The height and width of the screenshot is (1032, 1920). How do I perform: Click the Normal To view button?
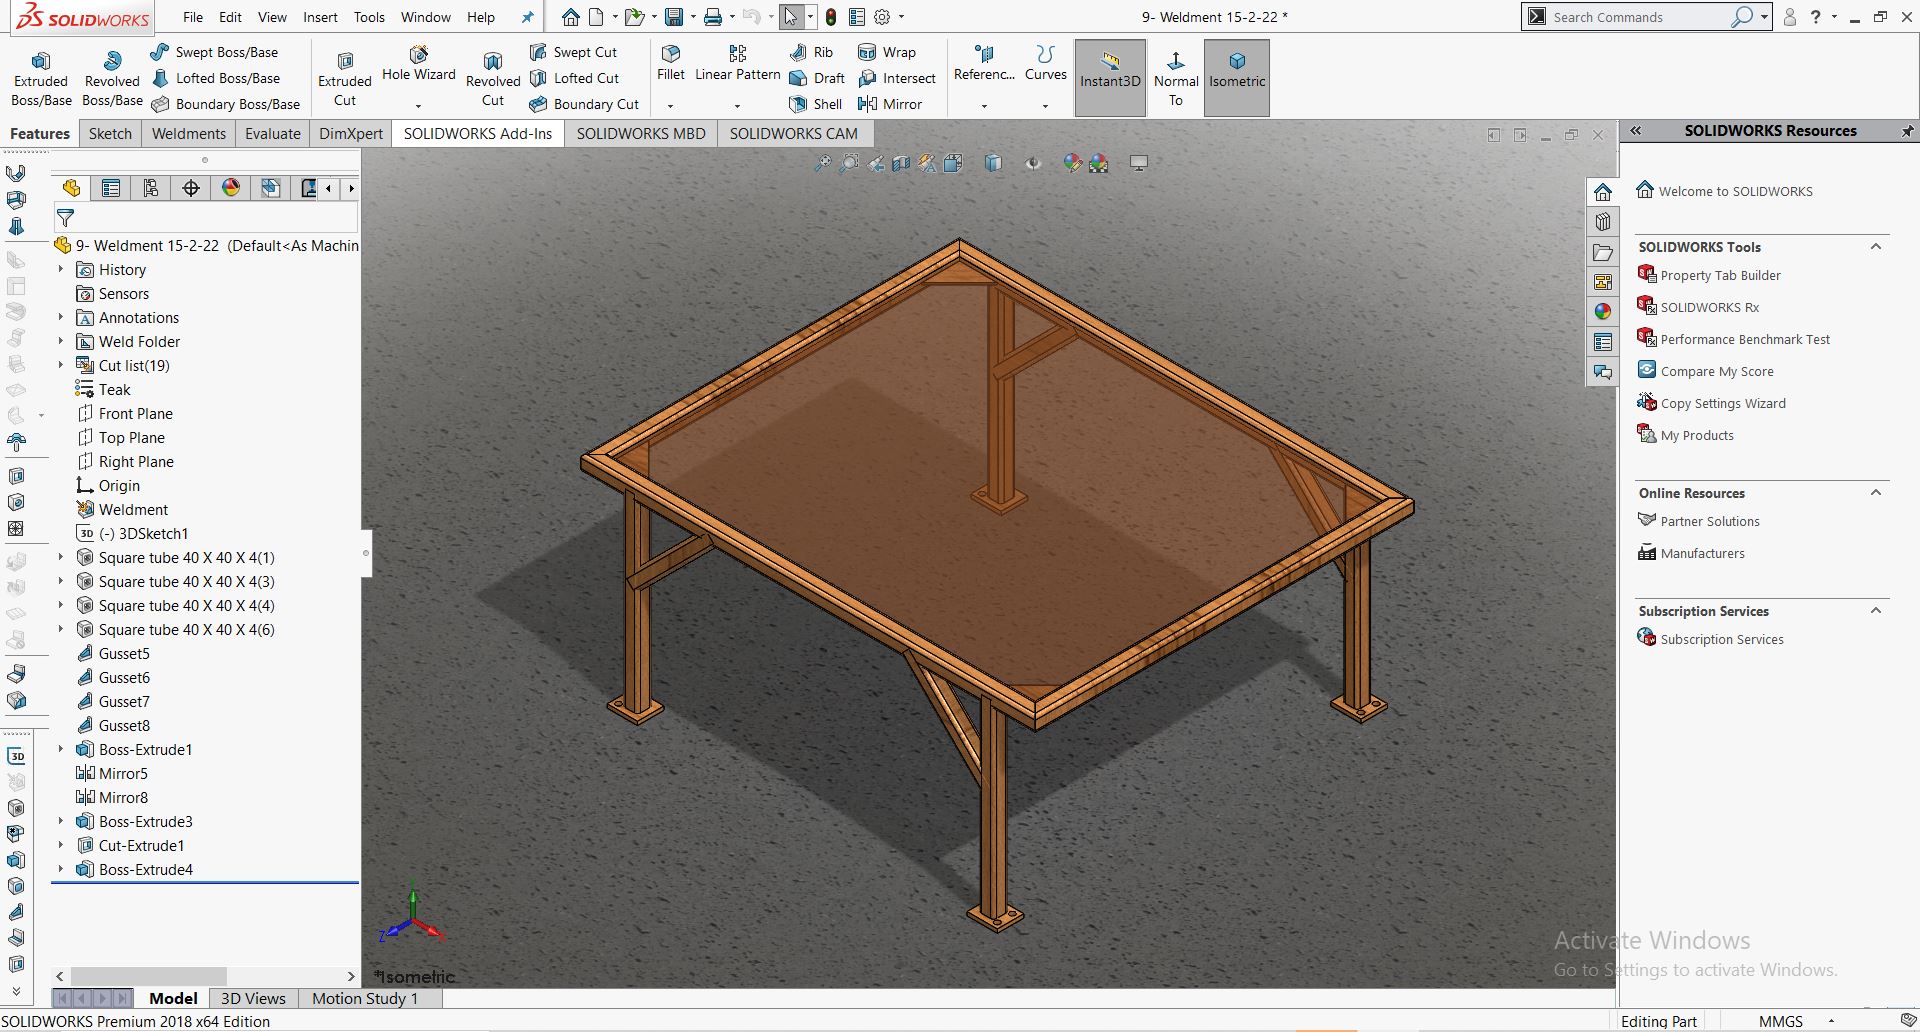(1176, 78)
